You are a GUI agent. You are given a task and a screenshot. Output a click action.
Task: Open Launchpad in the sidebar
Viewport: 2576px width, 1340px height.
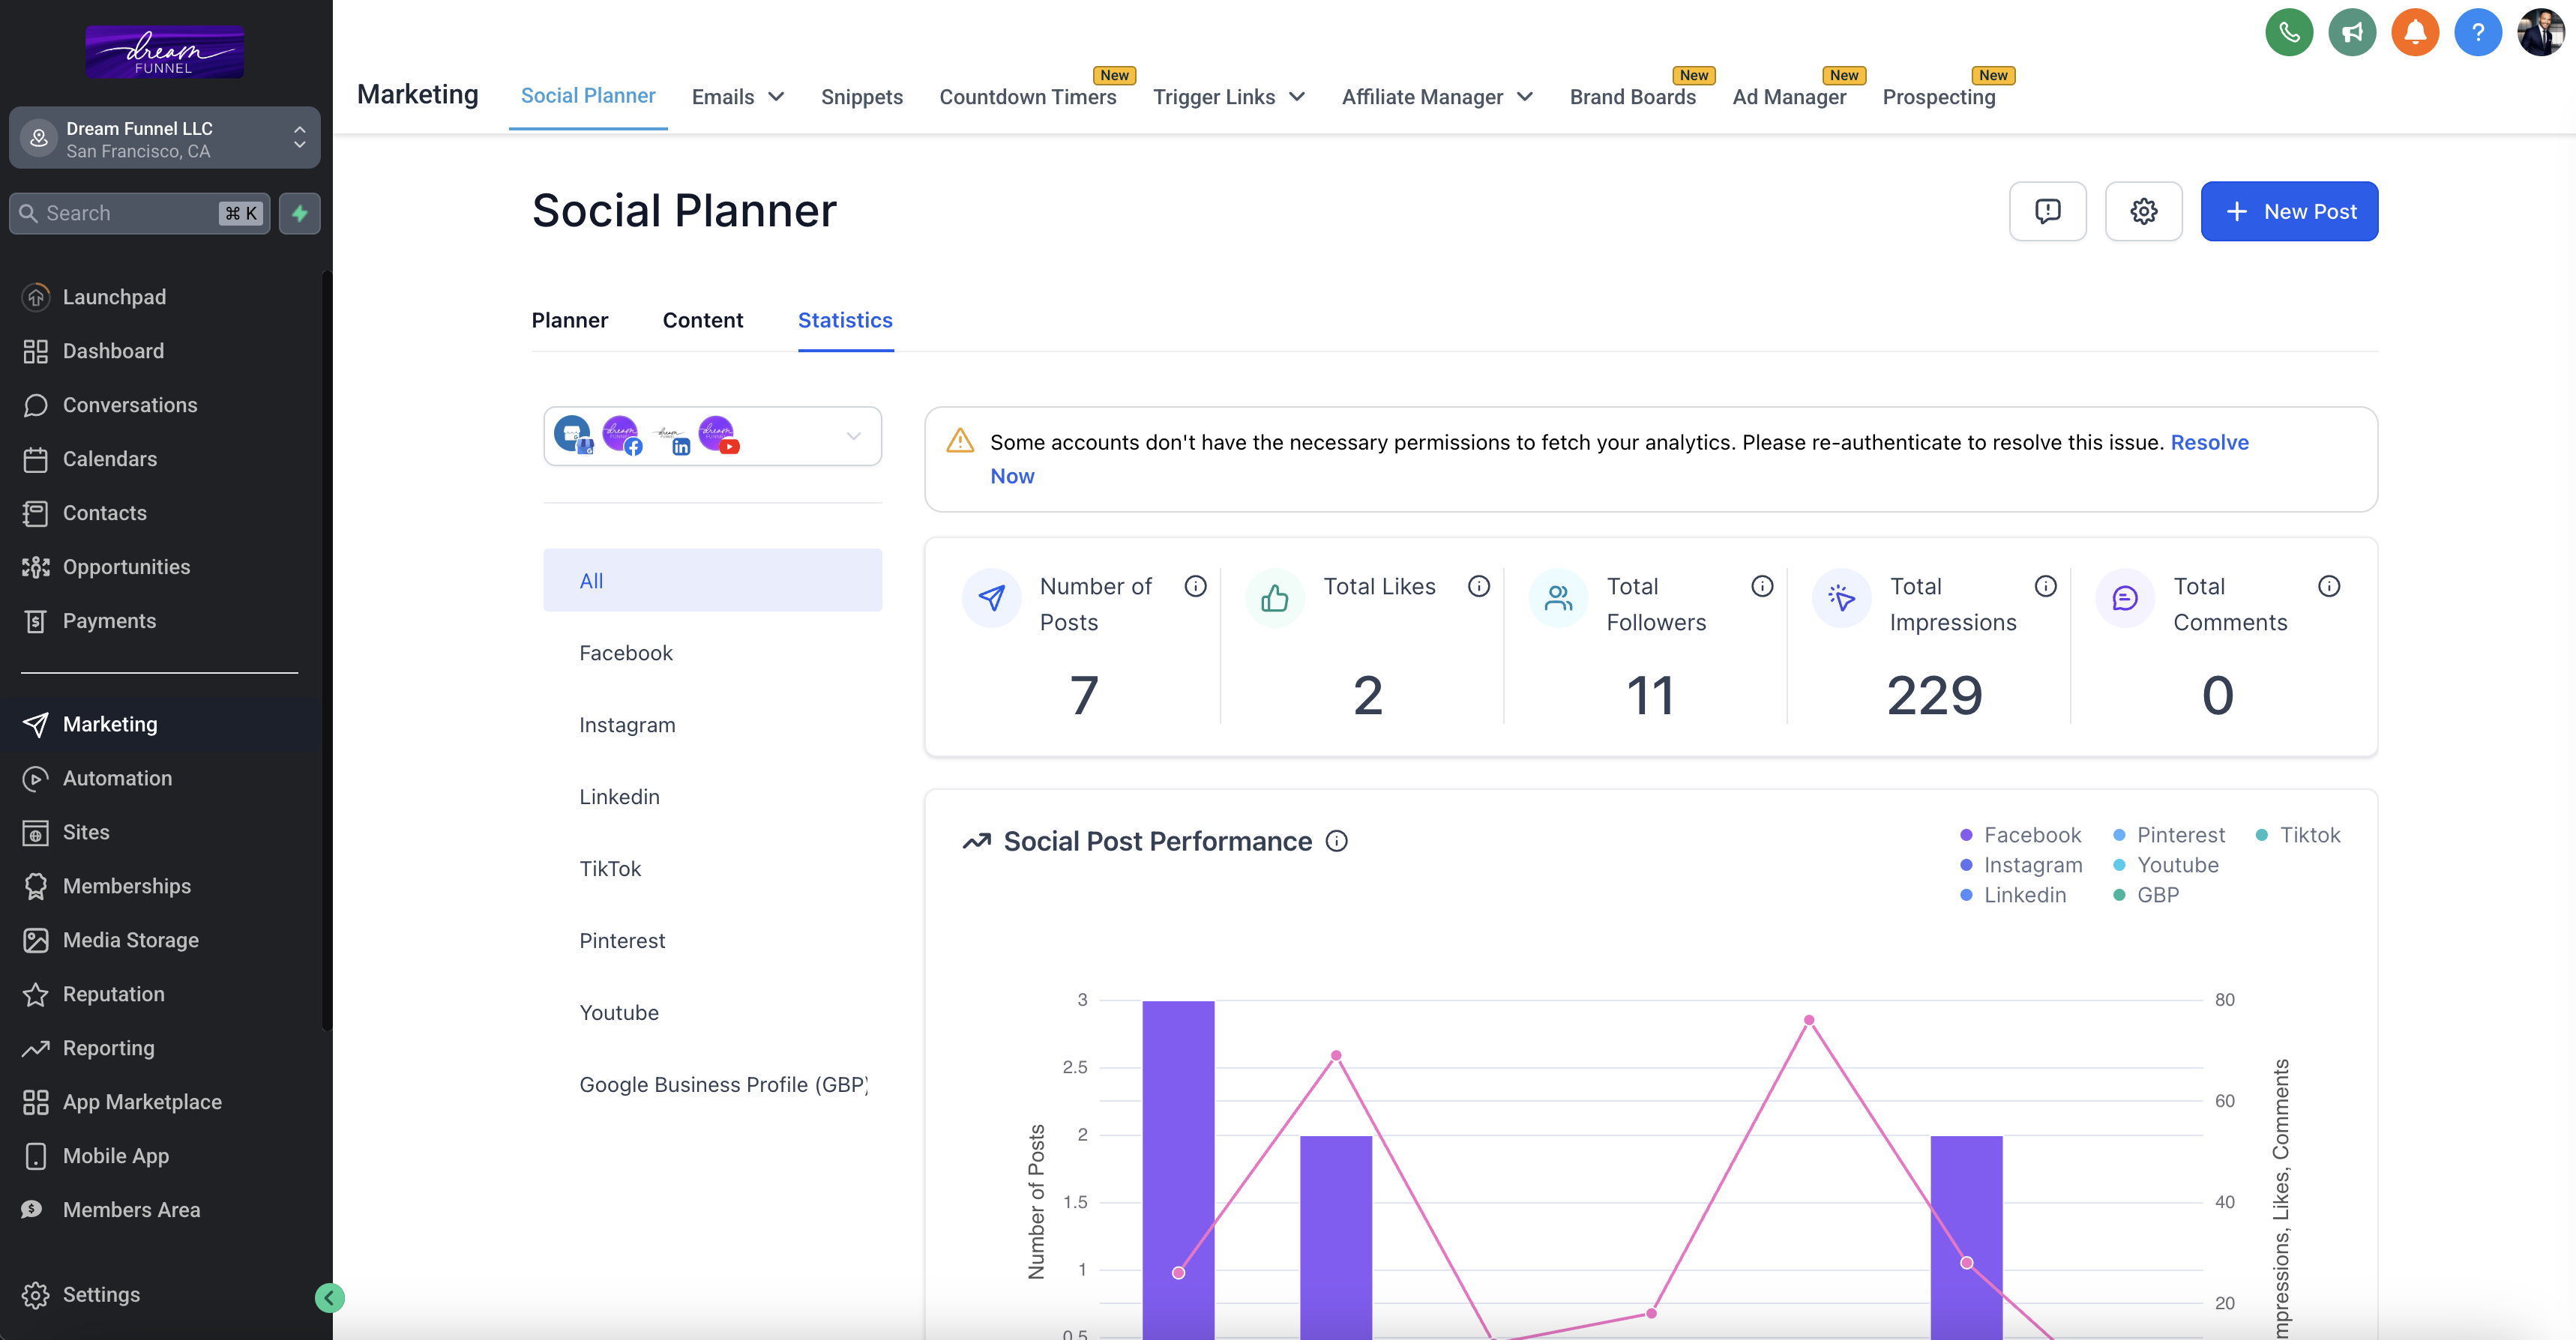[x=114, y=297]
